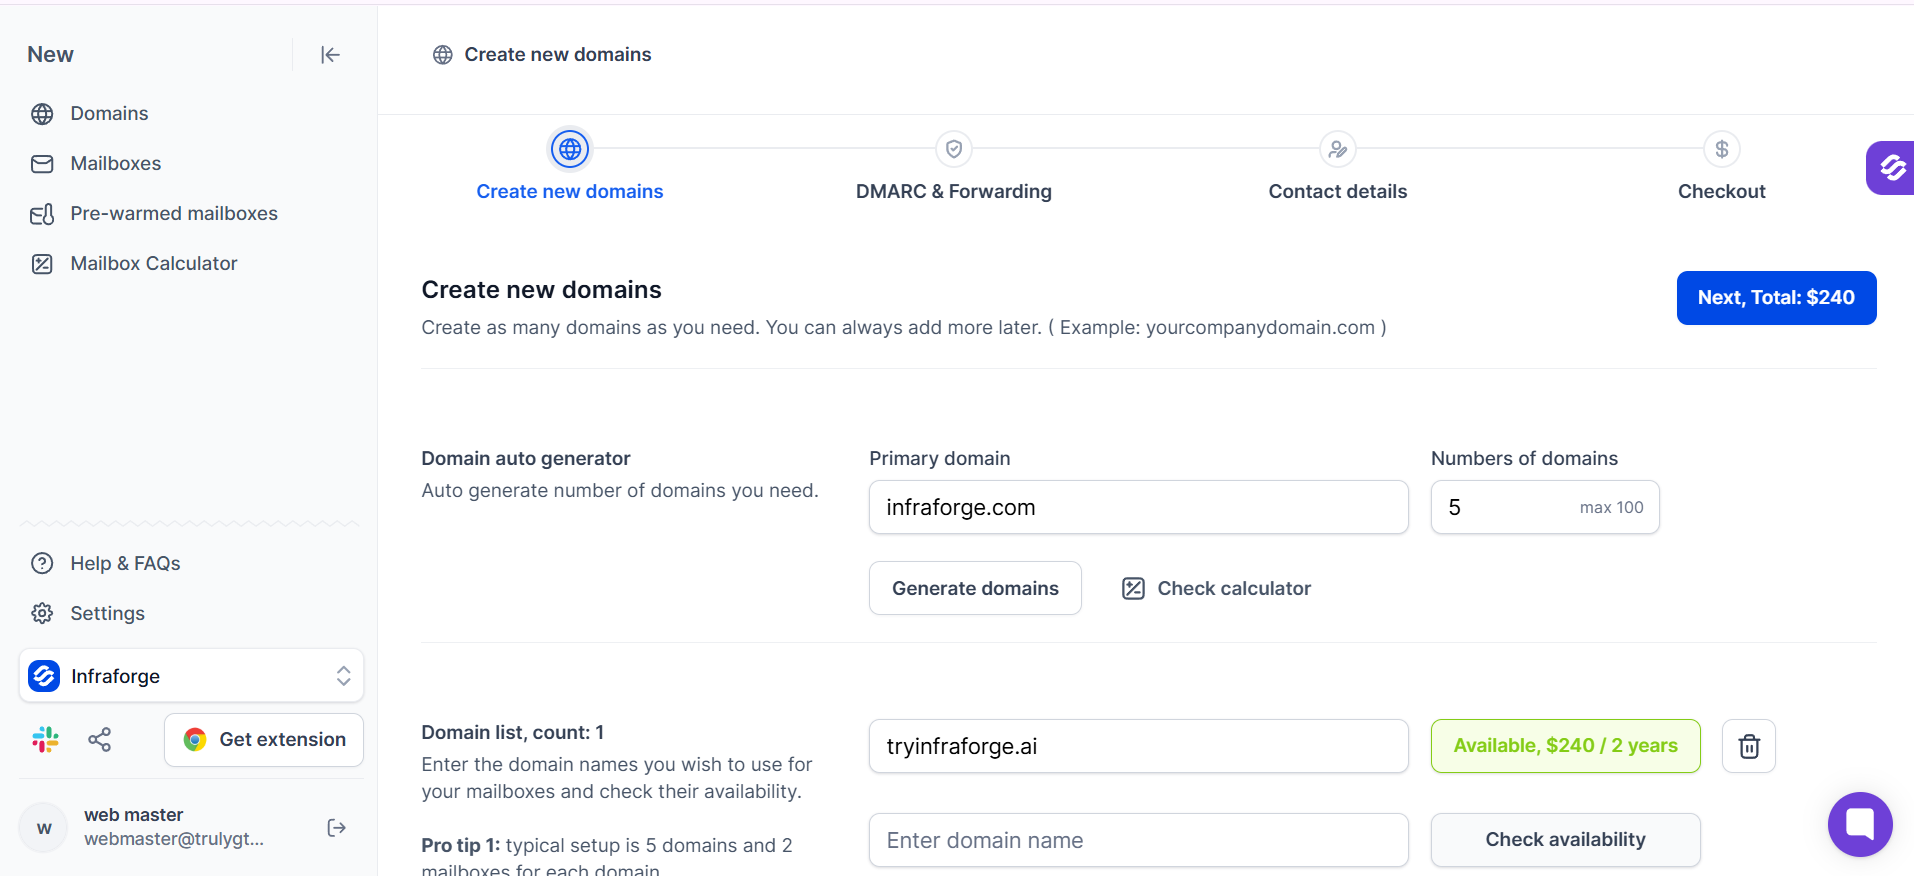1914x876 pixels.
Task: Click the share icon next to Slack
Action: pyautogui.click(x=100, y=740)
